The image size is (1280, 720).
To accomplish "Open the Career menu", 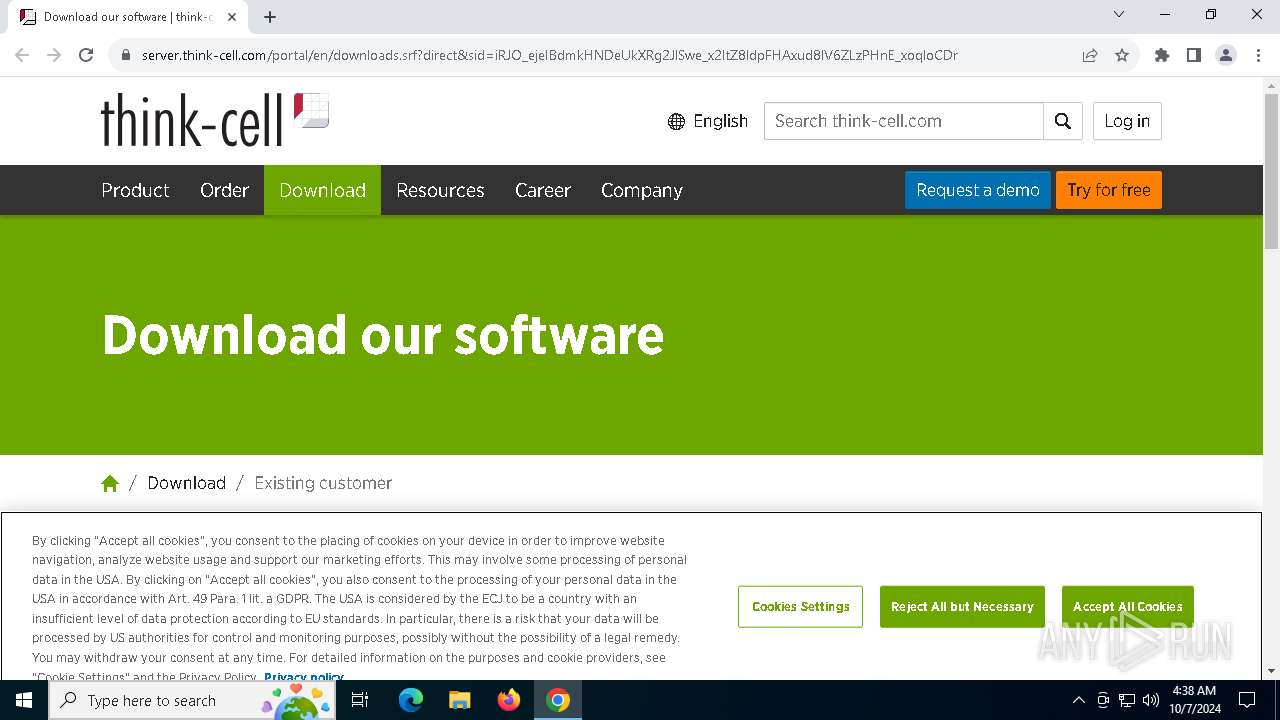I will [x=543, y=190].
